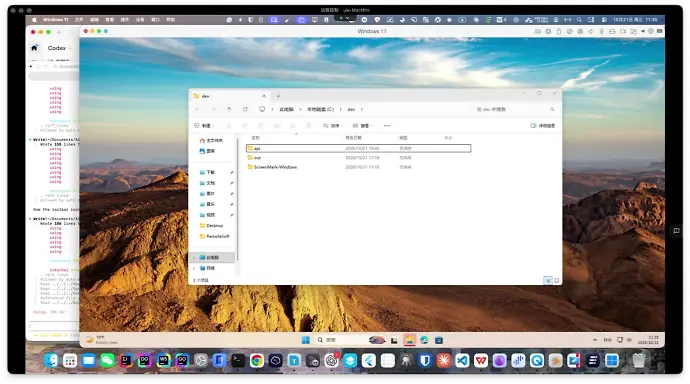Open WebStorm from the macOS dock

[163, 361]
